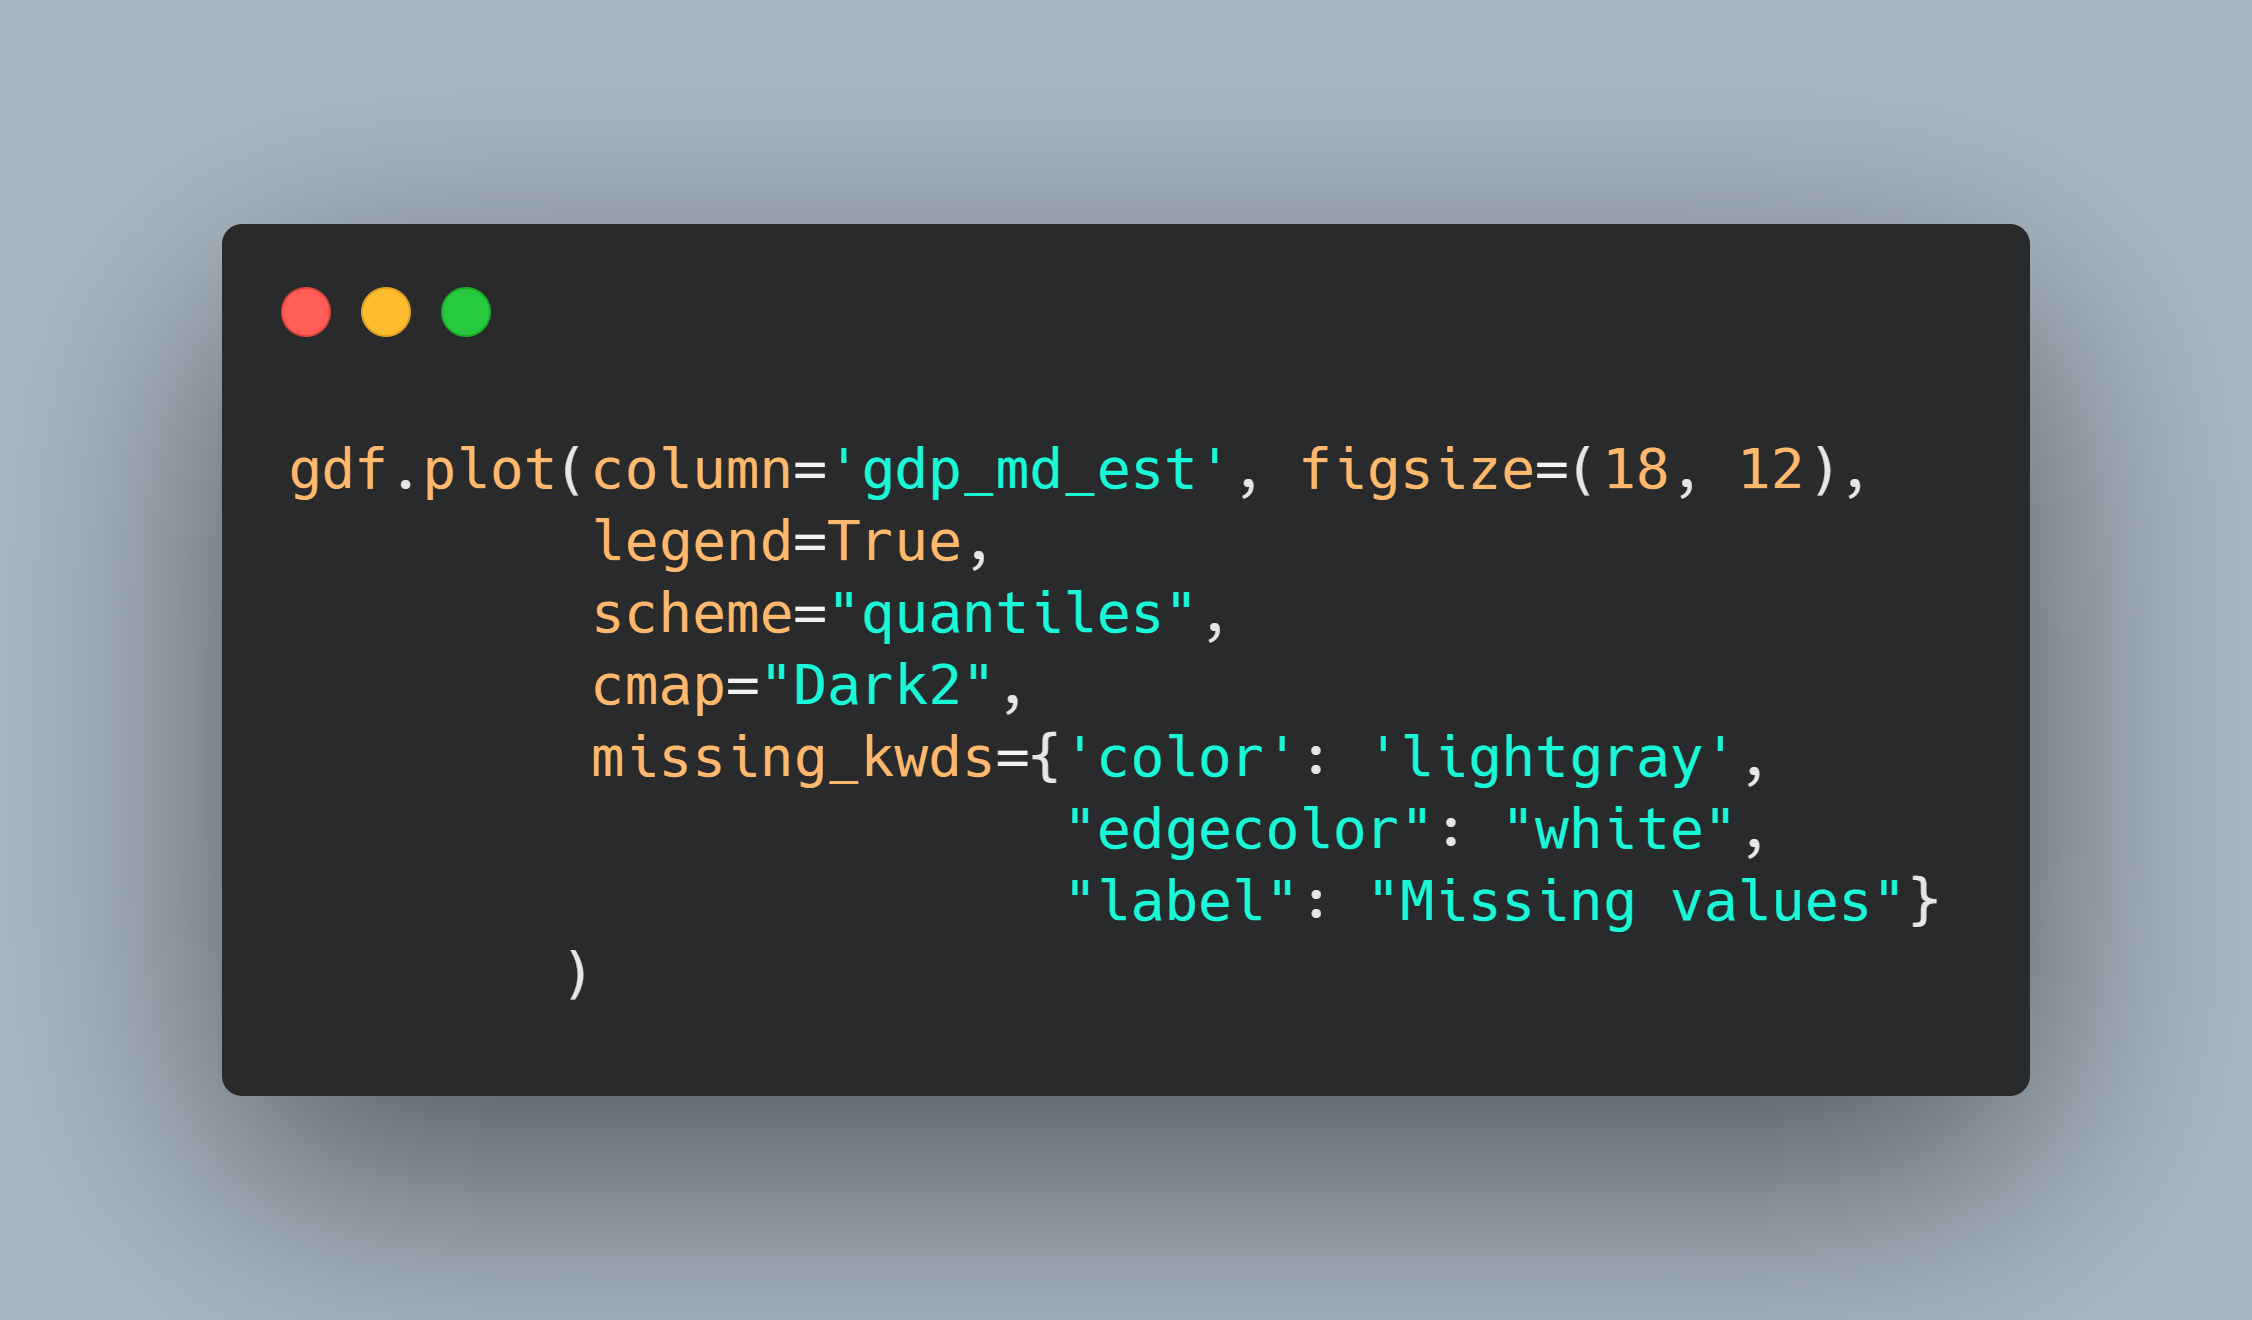
Task: Click the 'lightgray' color value
Action: tap(1551, 759)
